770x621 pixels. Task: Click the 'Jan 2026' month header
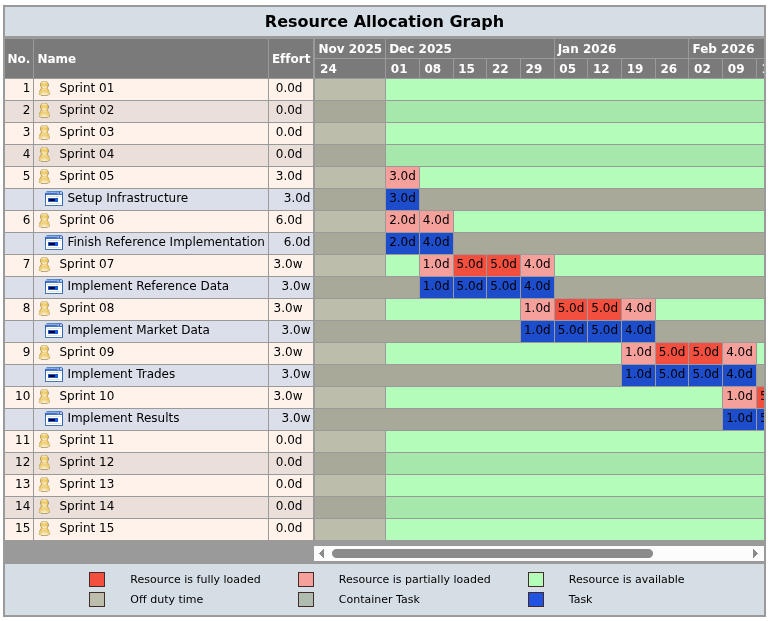click(x=622, y=49)
